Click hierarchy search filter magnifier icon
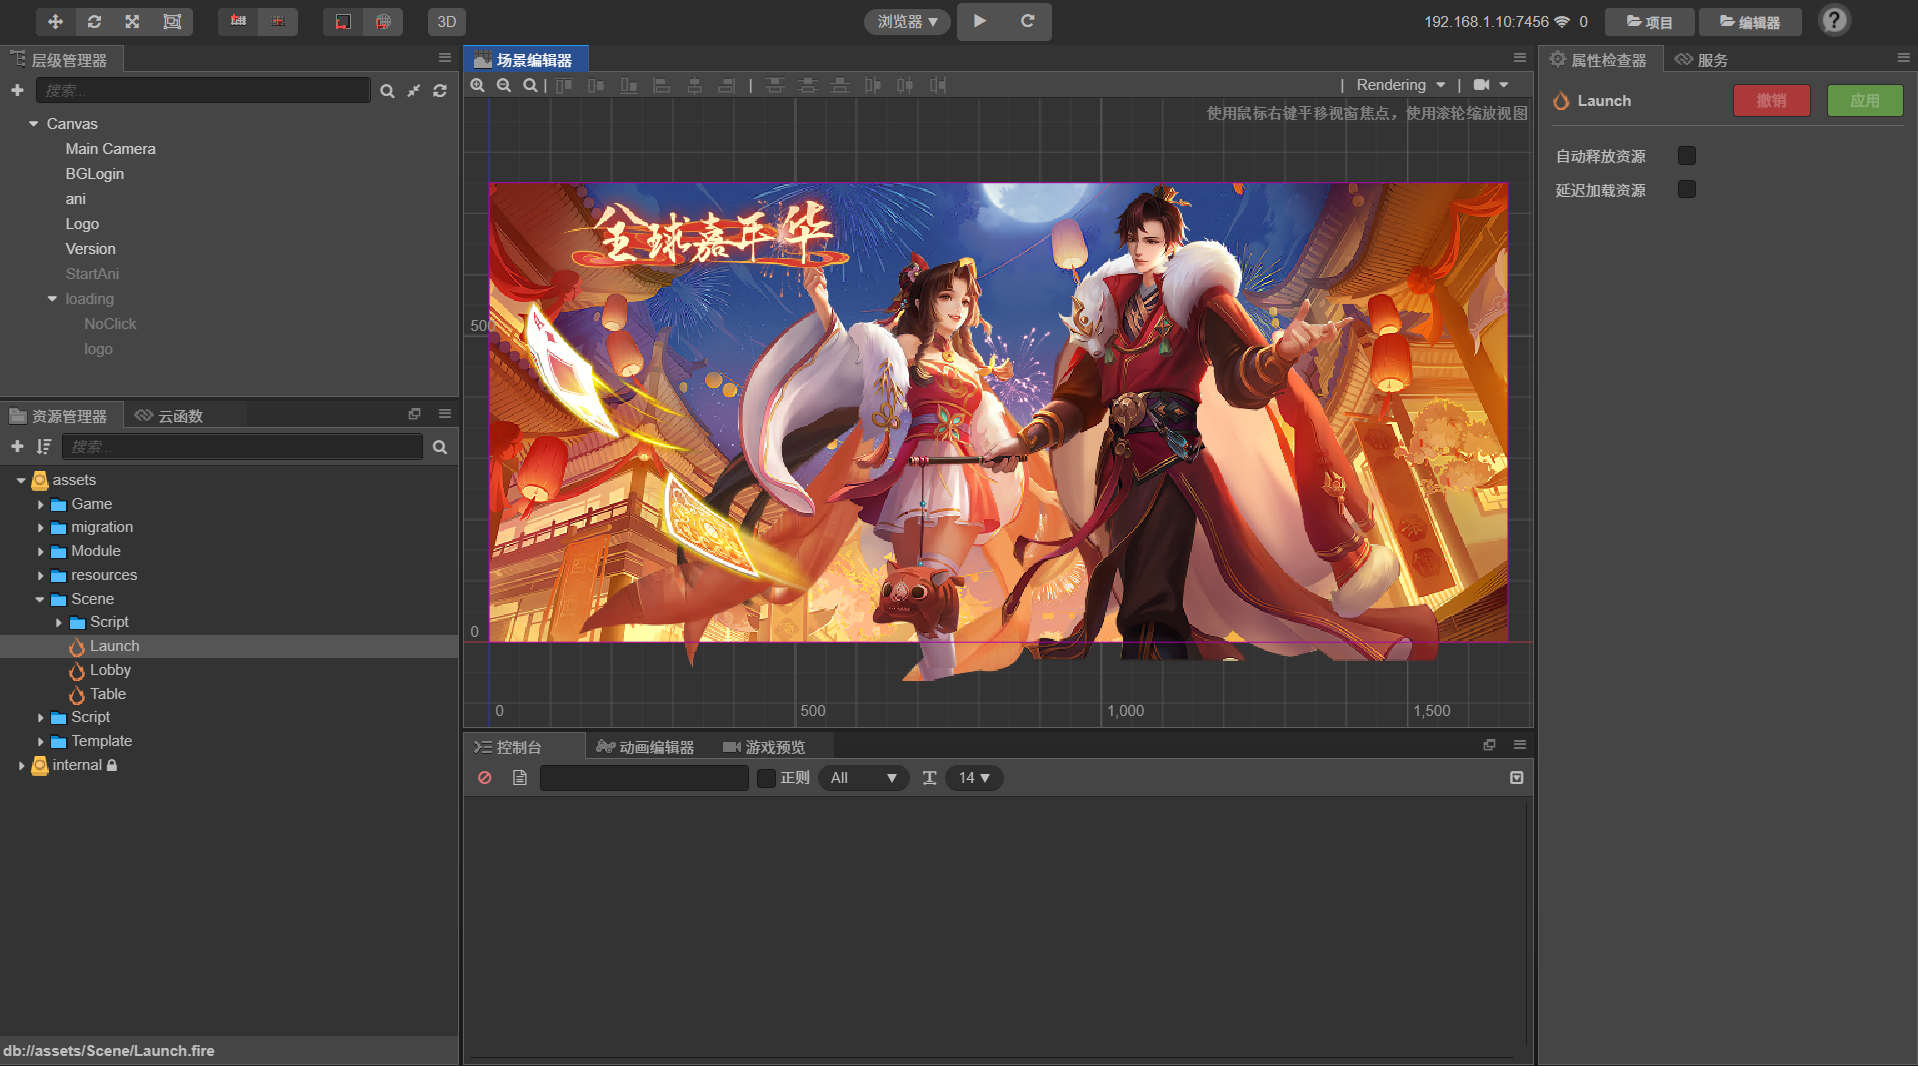This screenshot has width=1918, height=1066. click(x=387, y=91)
